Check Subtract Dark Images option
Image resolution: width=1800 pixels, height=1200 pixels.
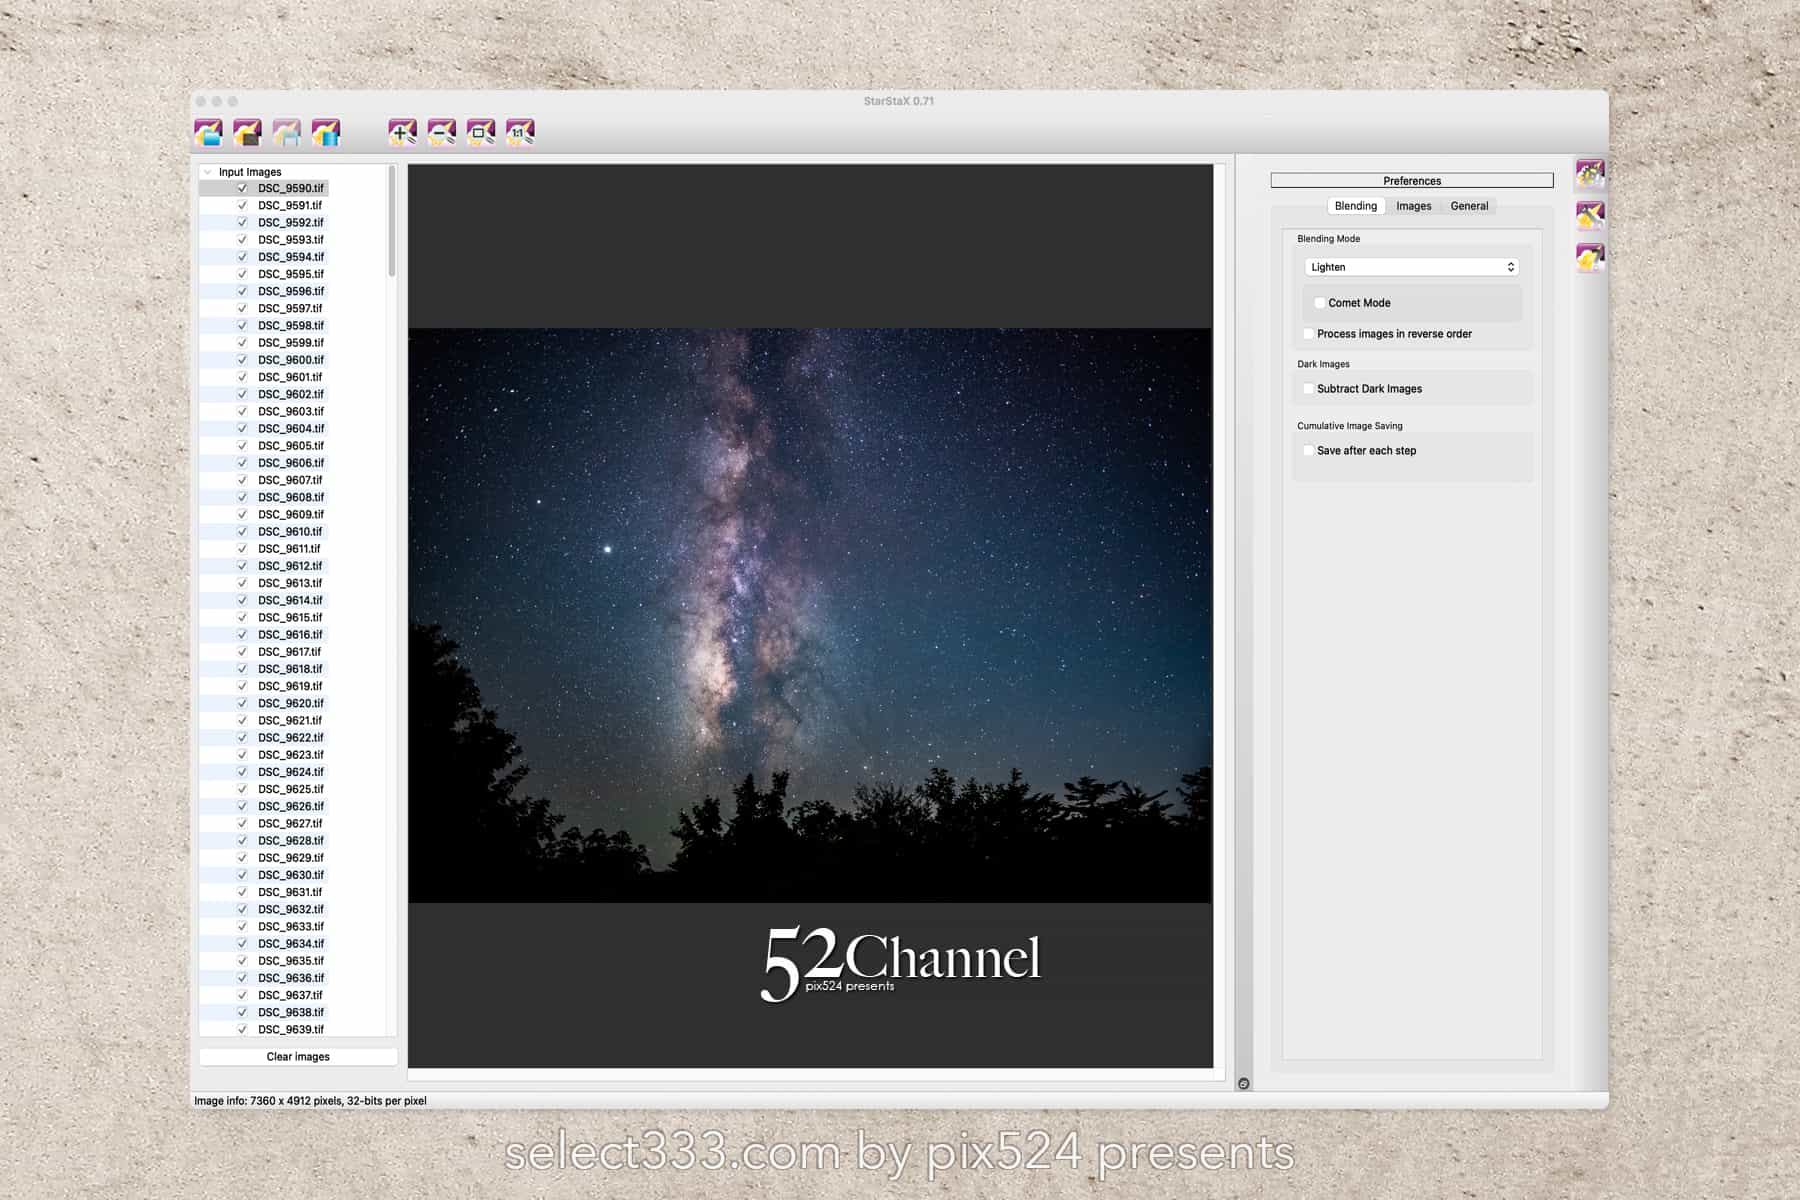coord(1309,389)
